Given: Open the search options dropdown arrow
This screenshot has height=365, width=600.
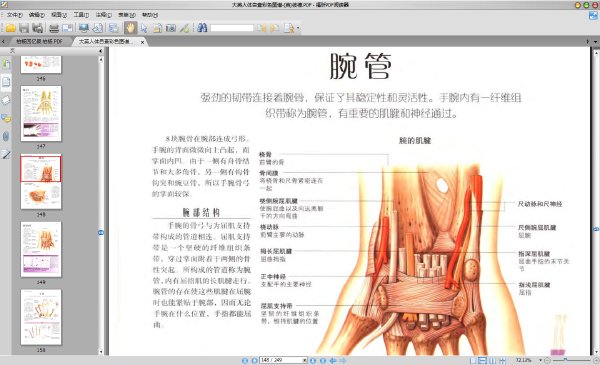Looking at the screenshot, I should click(298, 28).
